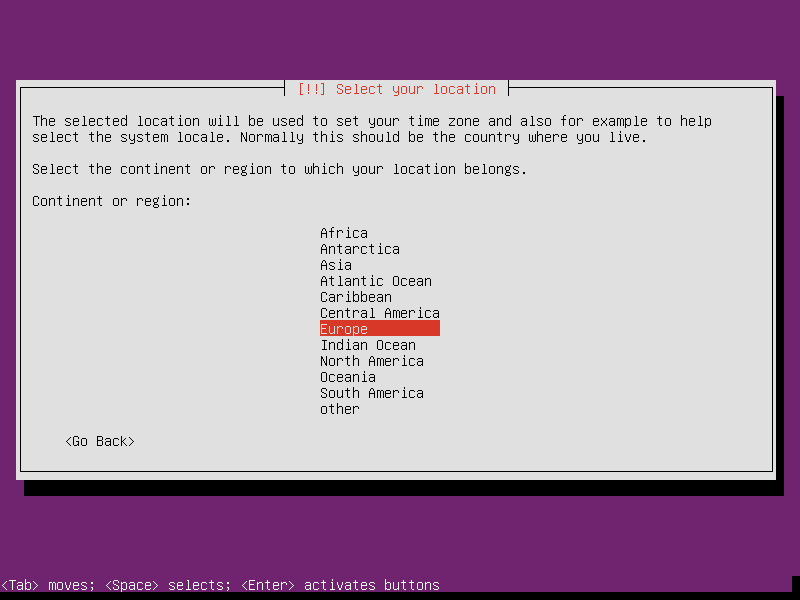Screen dimensions: 800x600
Task: Choose Asia in the location list
Action: click(x=335, y=265)
